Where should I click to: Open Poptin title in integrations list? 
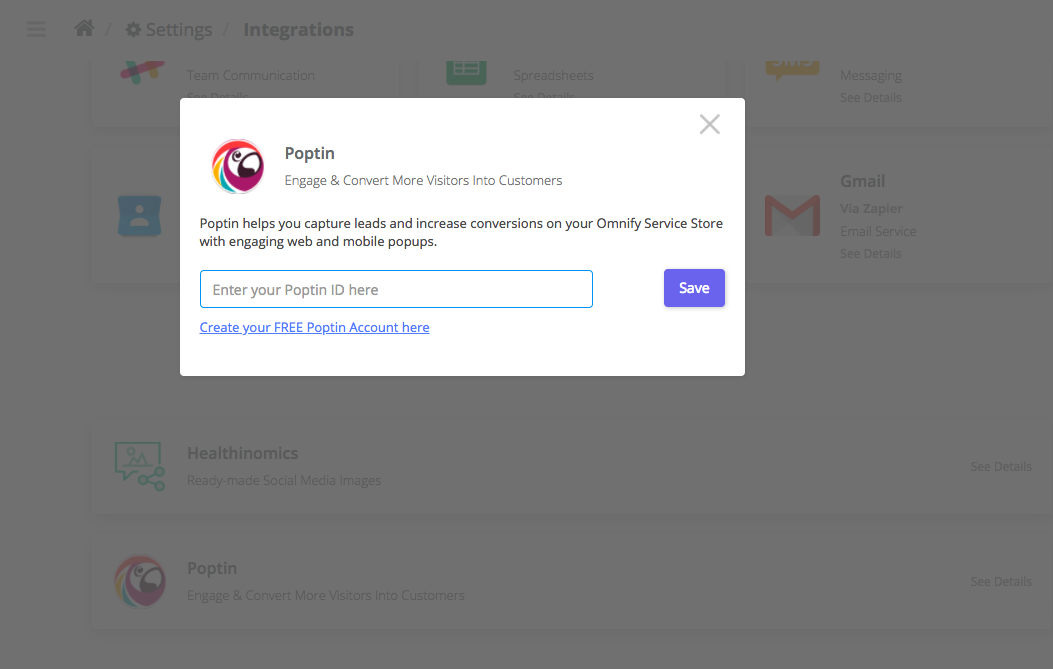click(x=212, y=568)
